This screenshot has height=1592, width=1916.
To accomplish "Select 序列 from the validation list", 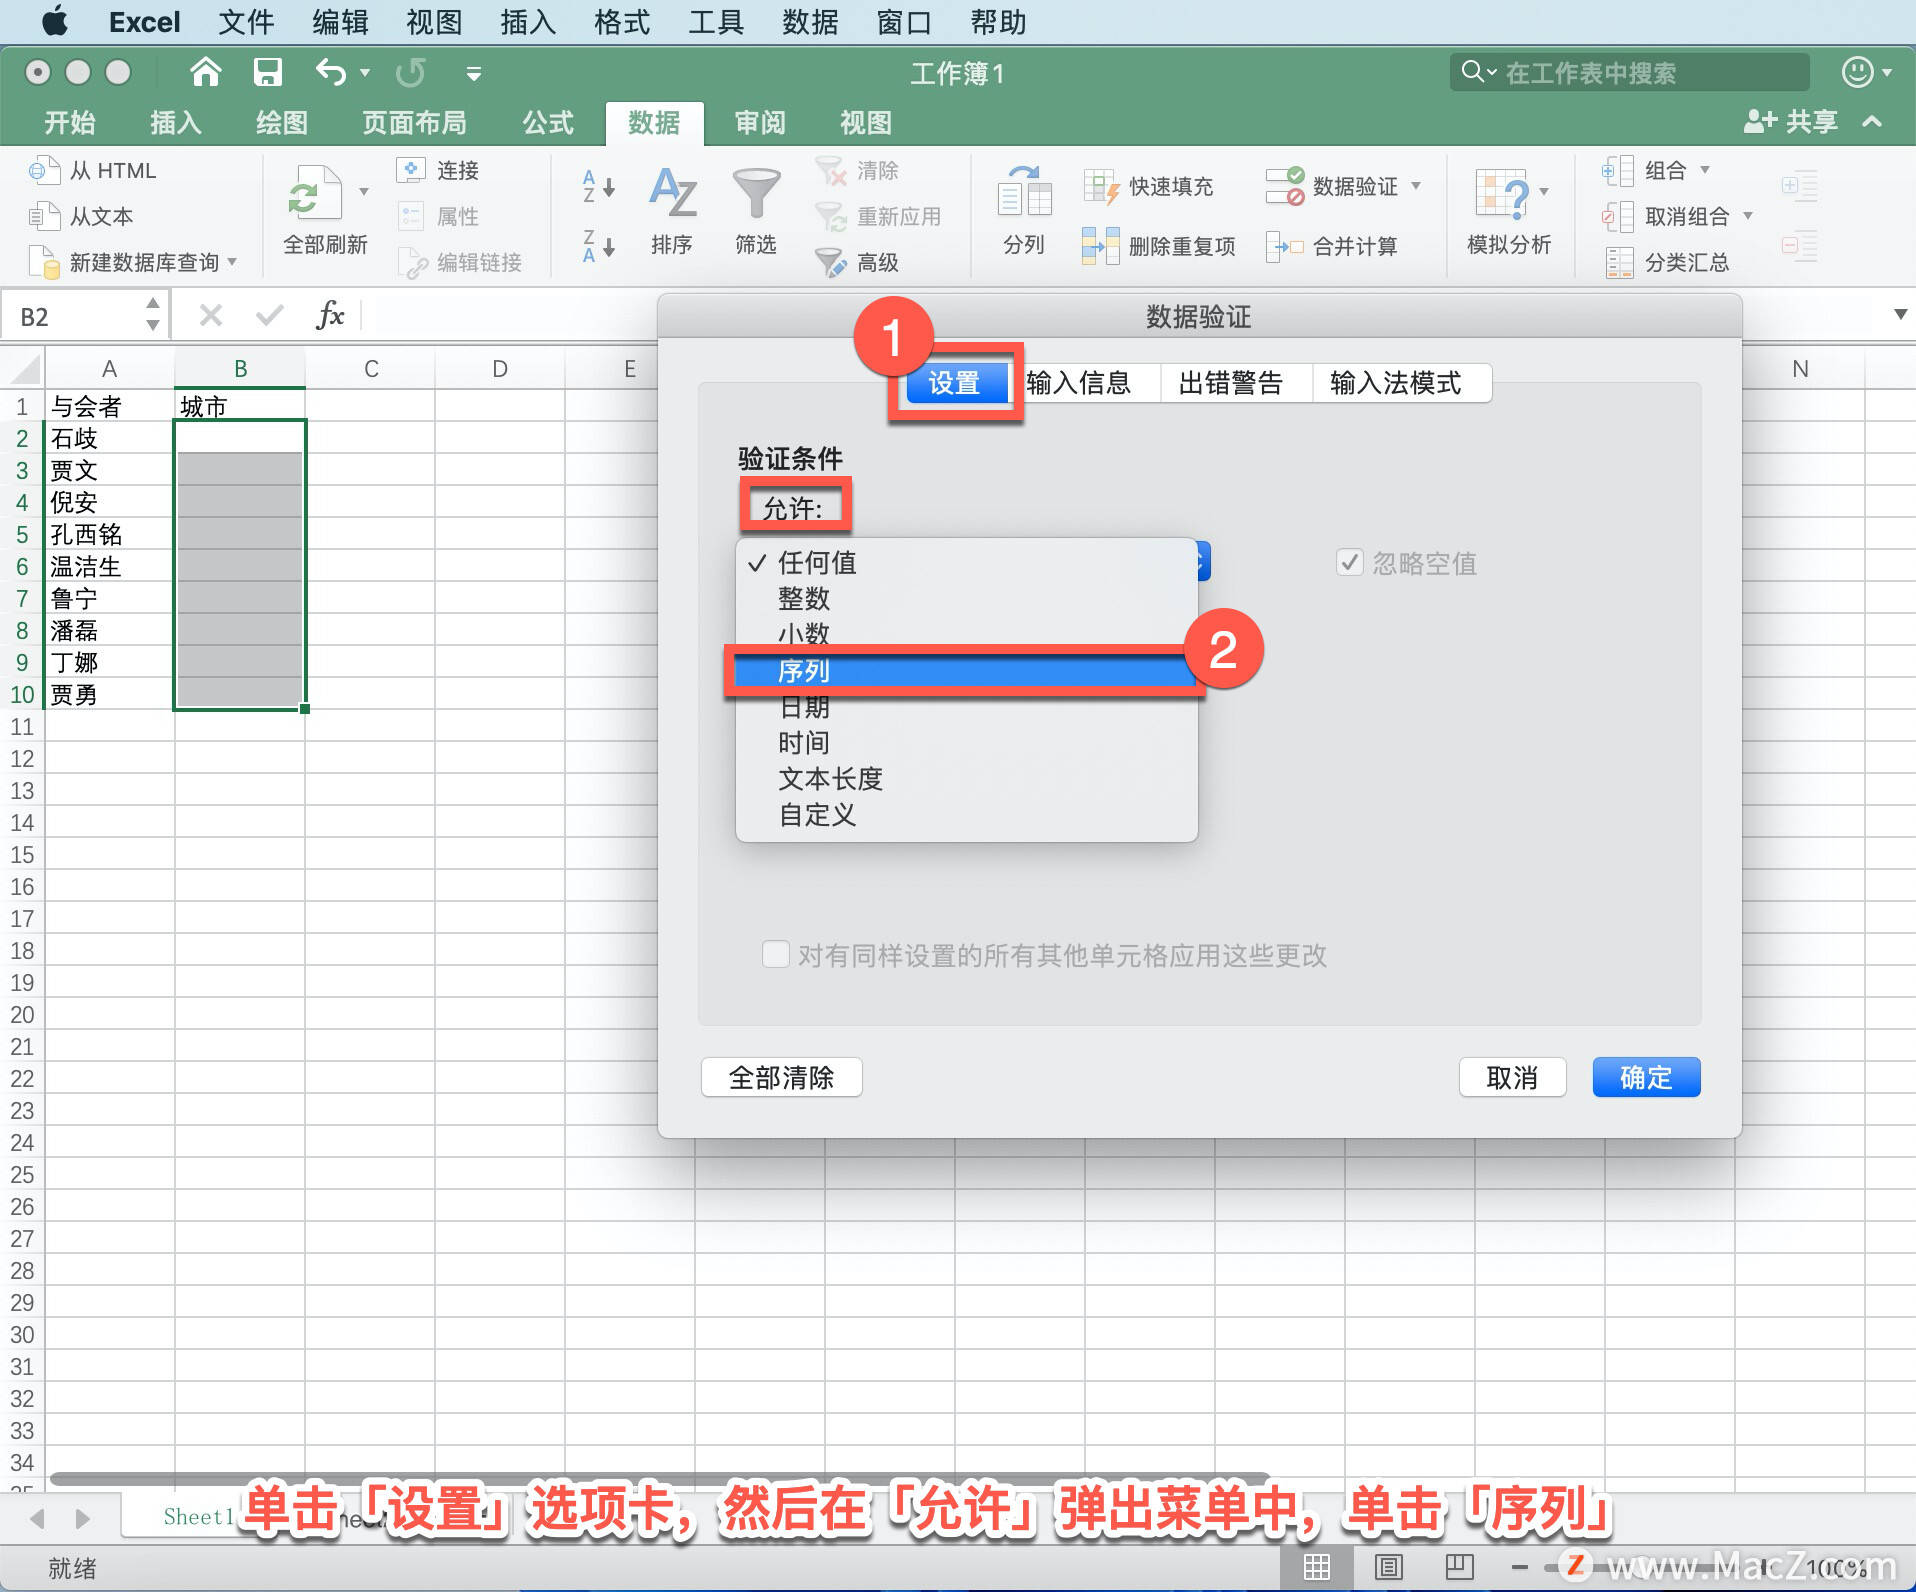I will click(x=806, y=671).
